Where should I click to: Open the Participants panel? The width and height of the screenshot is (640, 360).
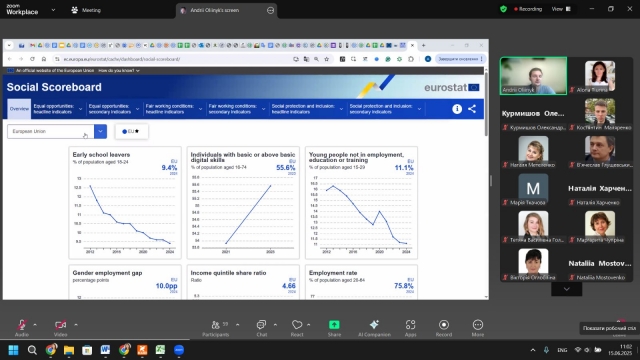pos(216,328)
